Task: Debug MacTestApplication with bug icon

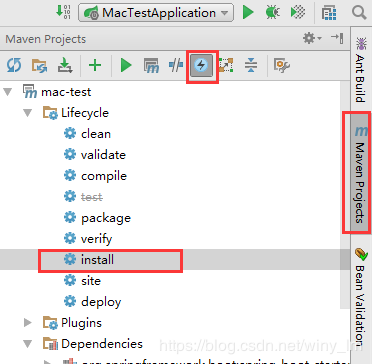Action: [272, 12]
